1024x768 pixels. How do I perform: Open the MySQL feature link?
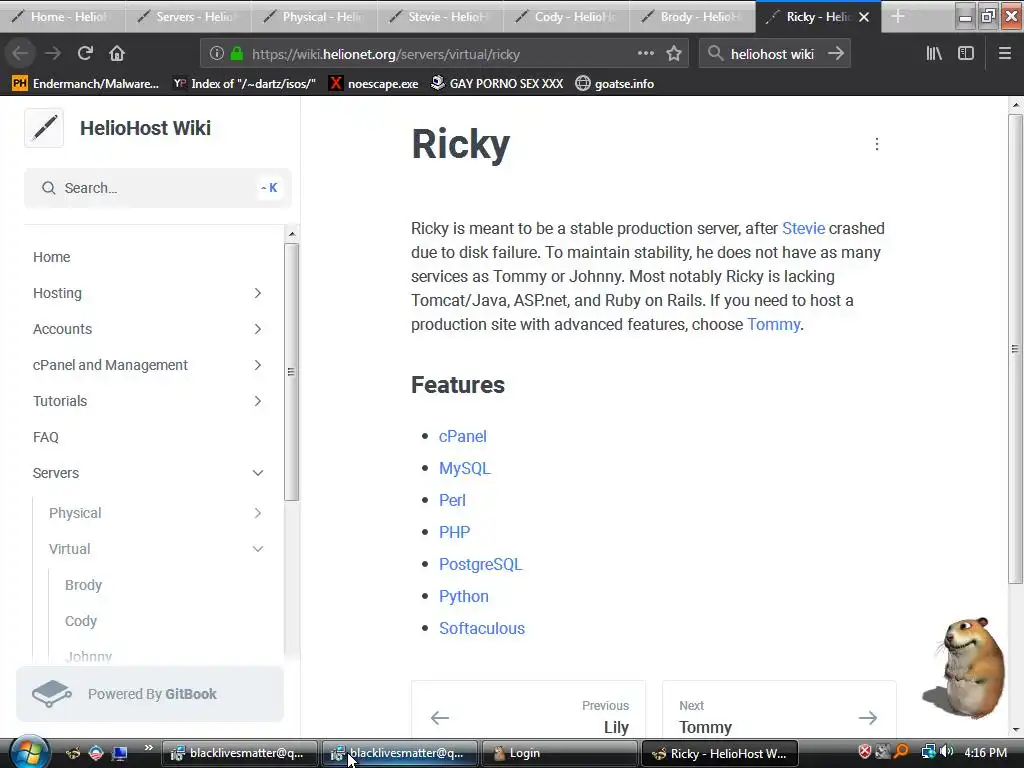pos(464,468)
